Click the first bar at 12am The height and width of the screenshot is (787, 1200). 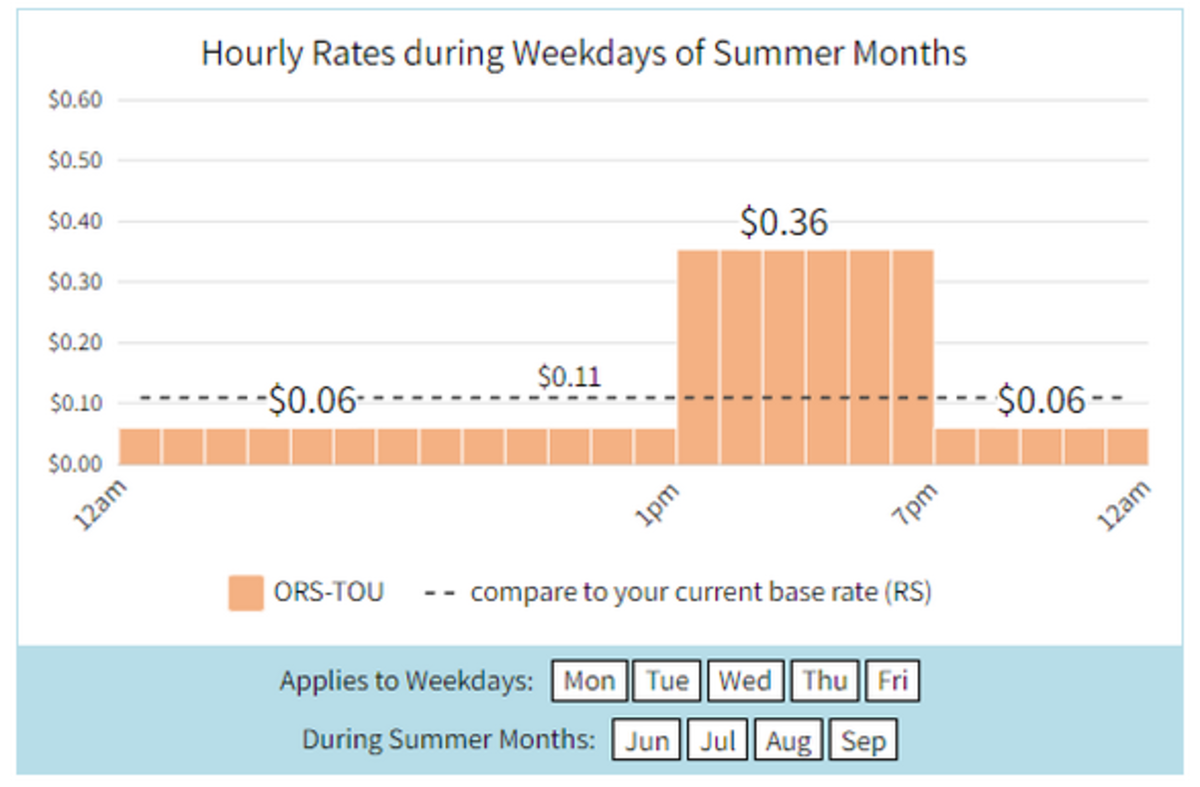pos(139,447)
